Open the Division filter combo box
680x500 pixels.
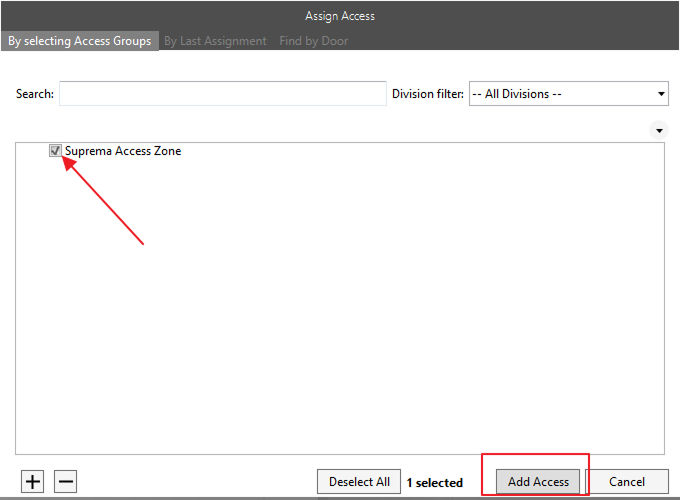click(560, 94)
